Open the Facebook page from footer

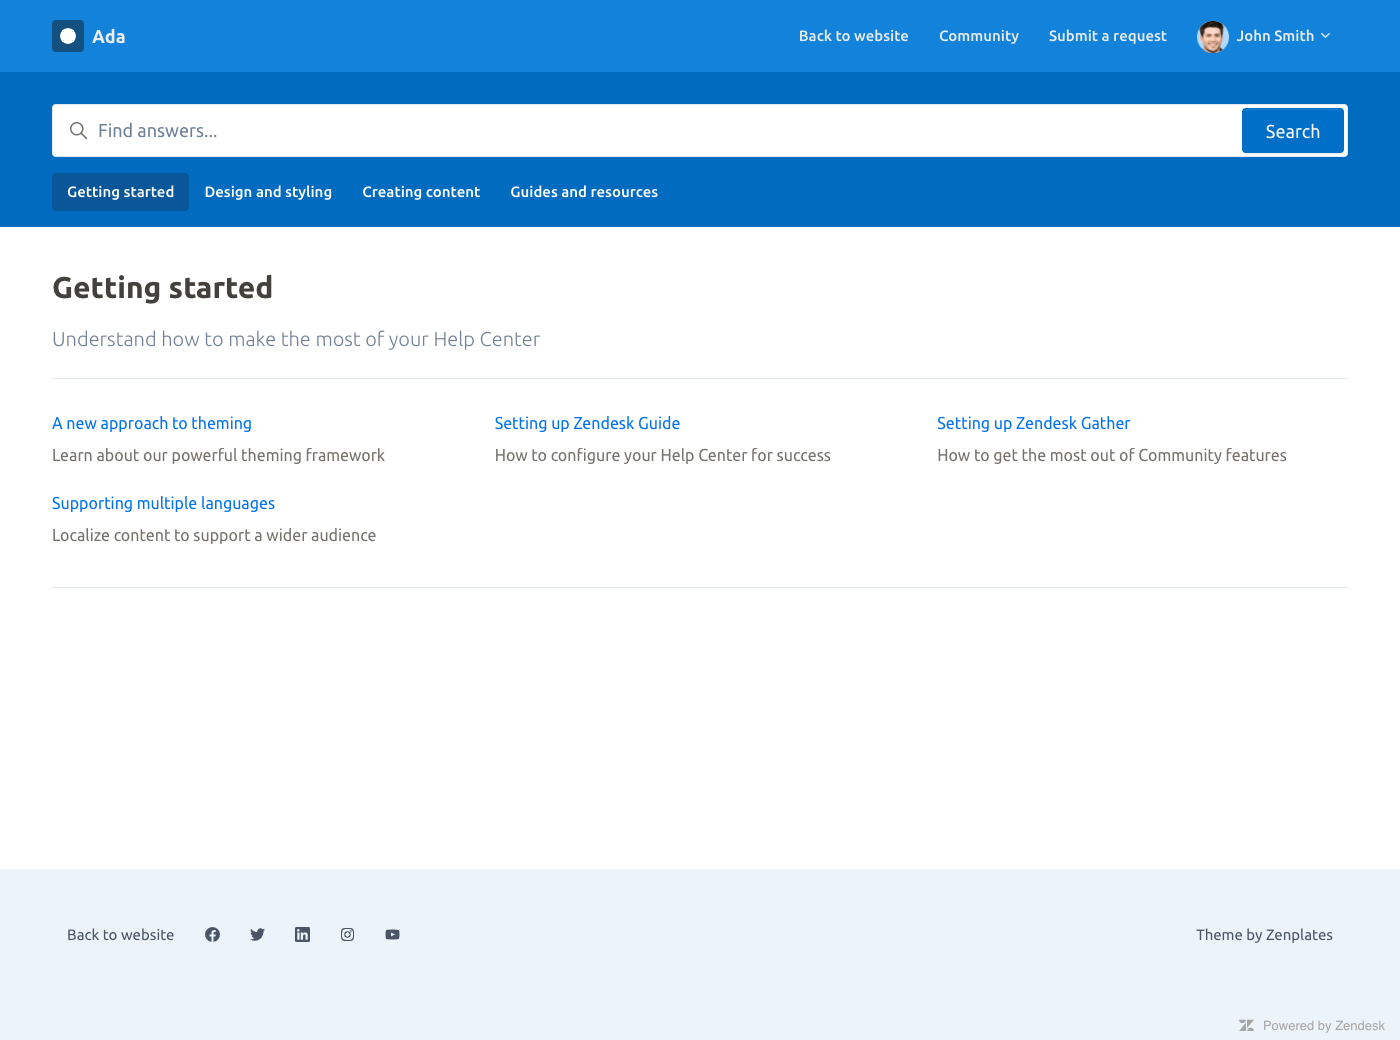tap(212, 934)
